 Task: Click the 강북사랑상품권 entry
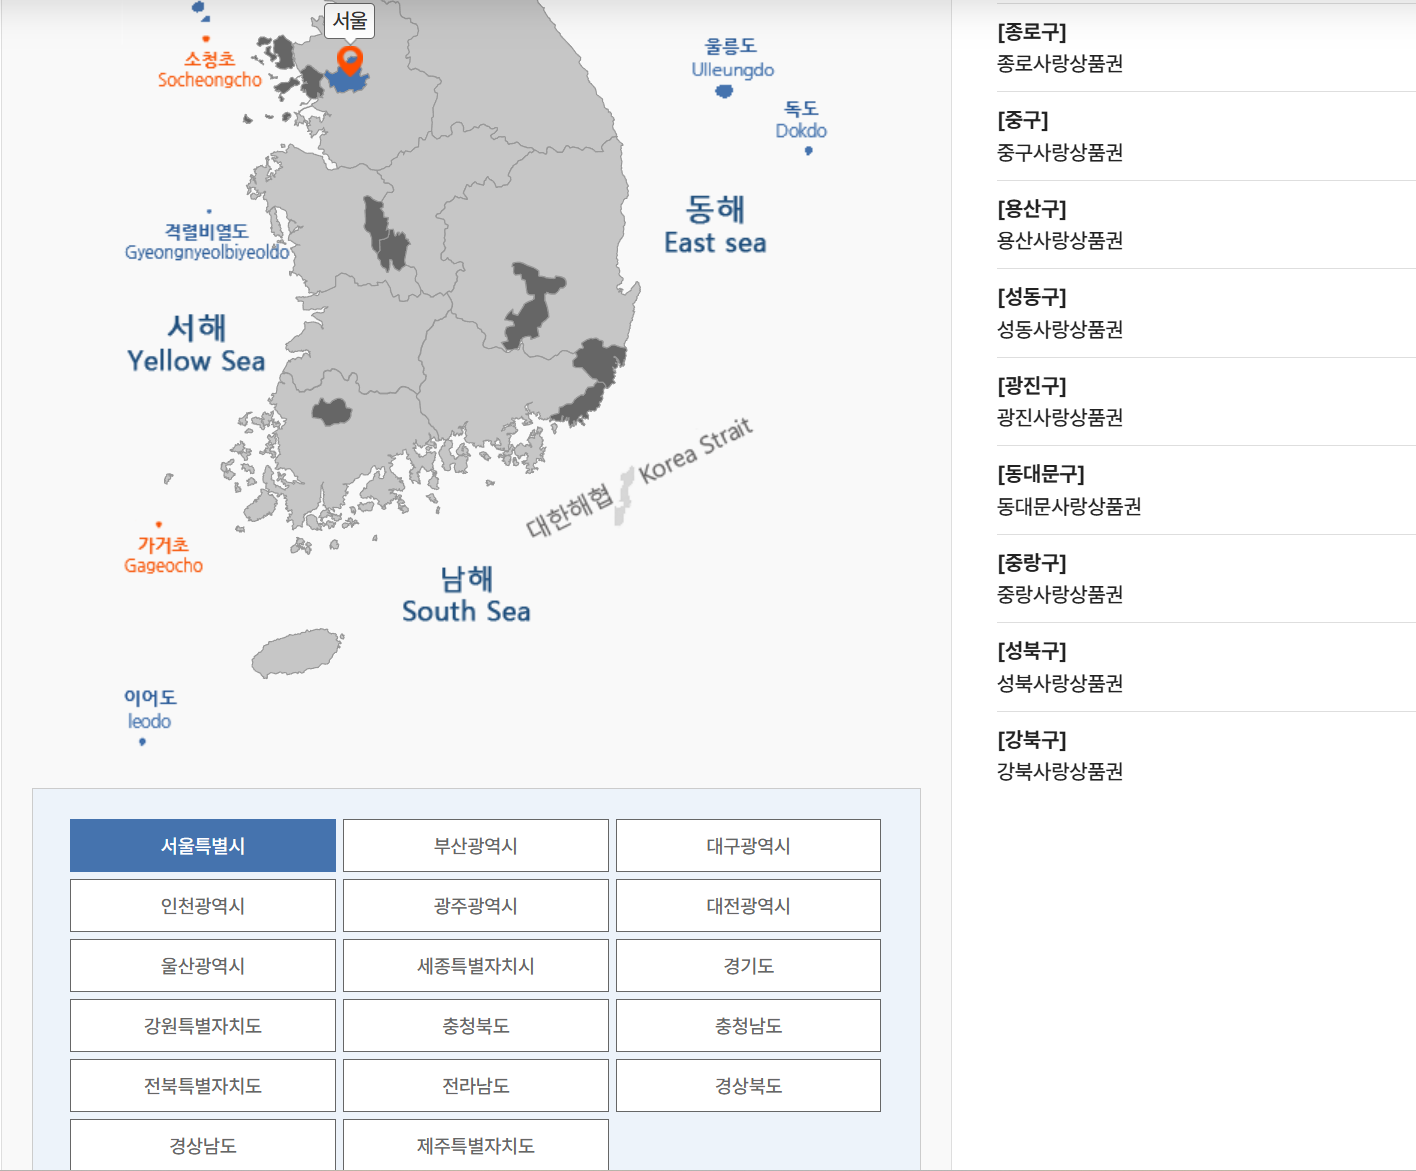(1061, 771)
